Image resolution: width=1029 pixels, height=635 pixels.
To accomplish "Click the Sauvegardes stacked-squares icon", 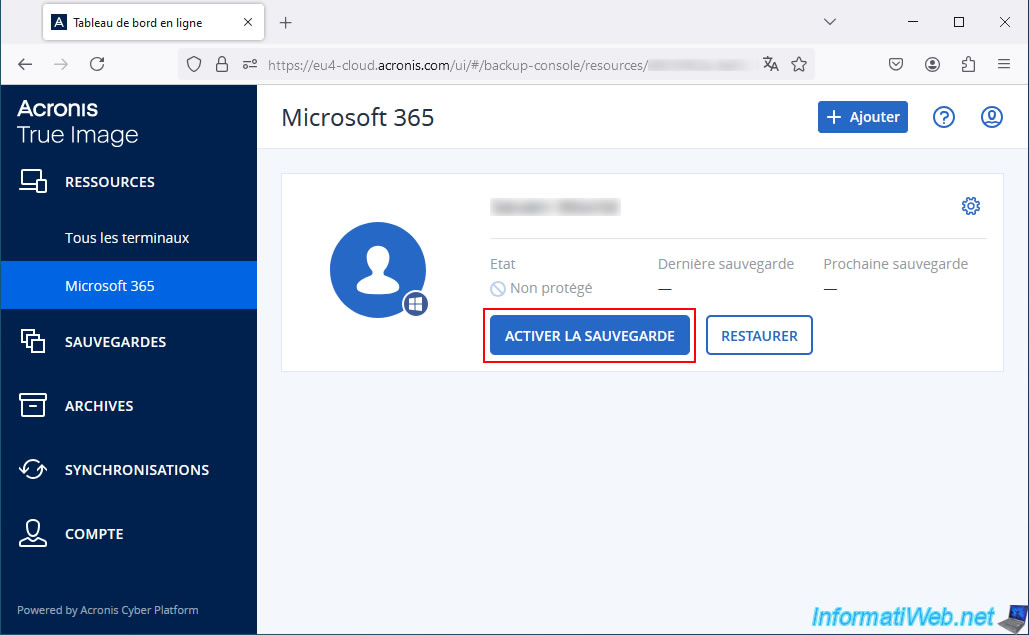I will point(33,342).
